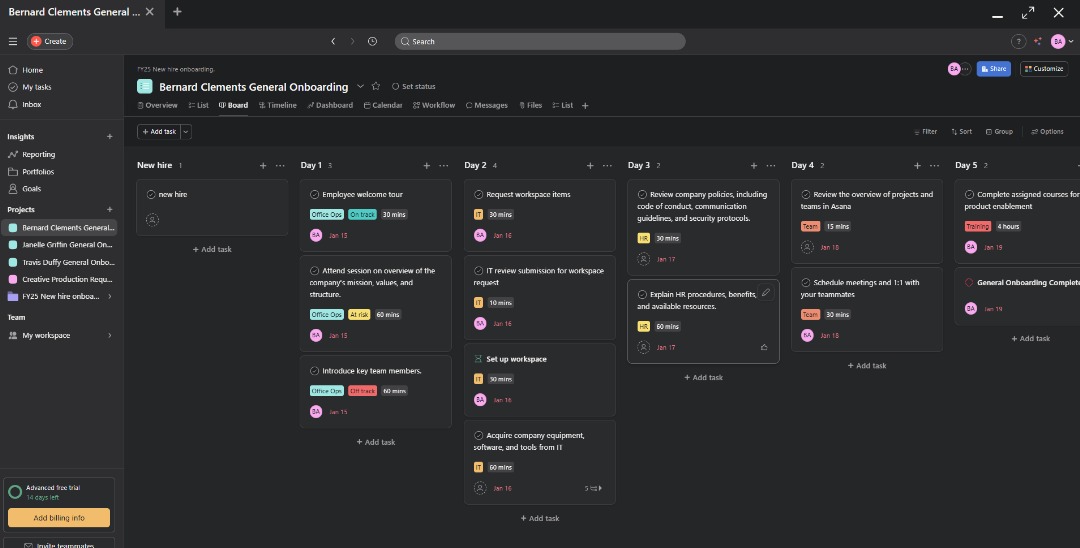1080x548 pixels.
Task: Open the Group by dropdown
Action: [999, 131]
